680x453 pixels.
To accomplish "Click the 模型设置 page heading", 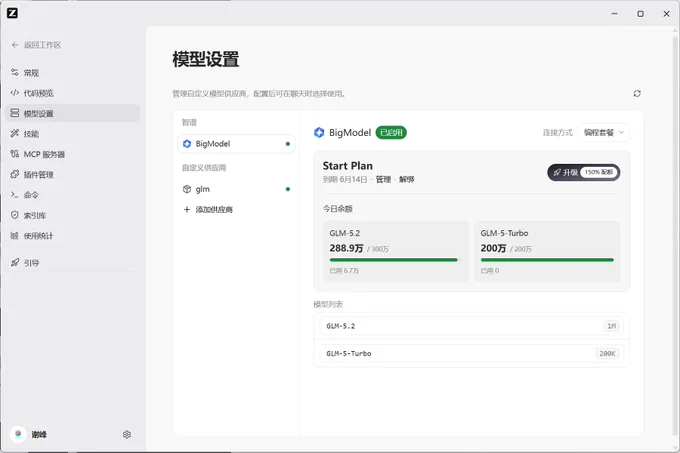I will click(206, 59).
